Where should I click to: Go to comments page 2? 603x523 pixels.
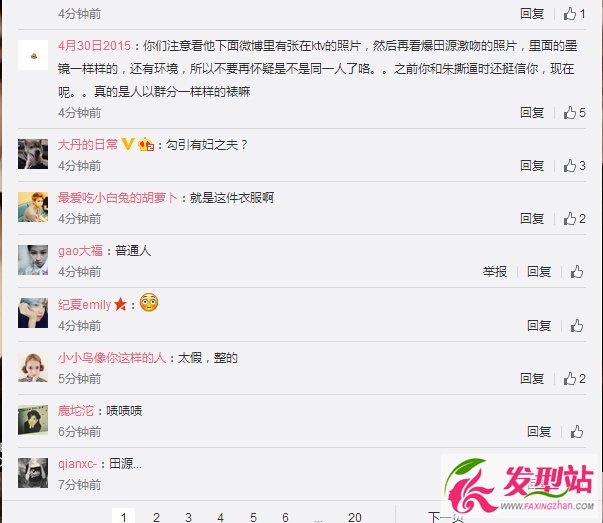click(156, 517)
